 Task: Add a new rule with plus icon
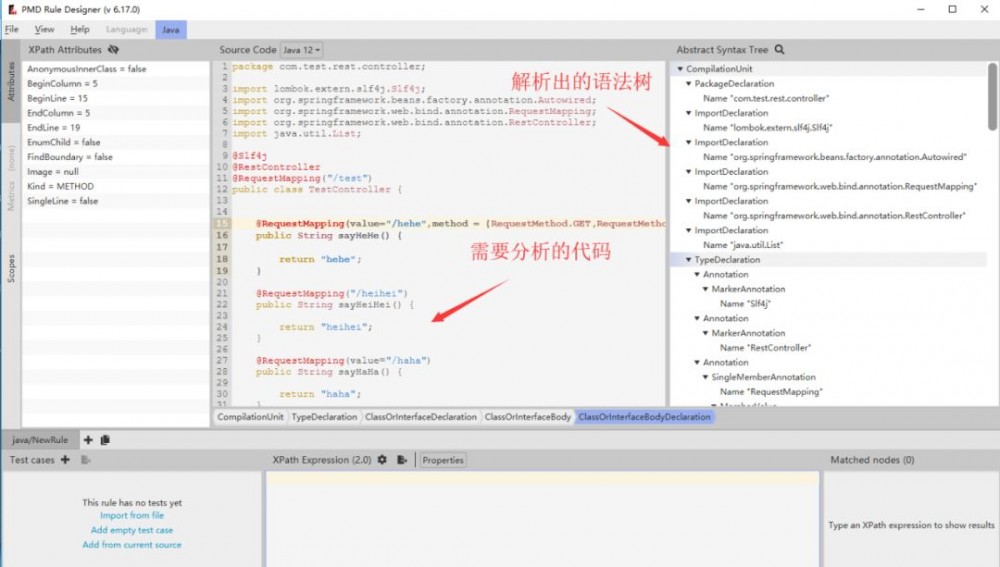[x=88, y=440]
